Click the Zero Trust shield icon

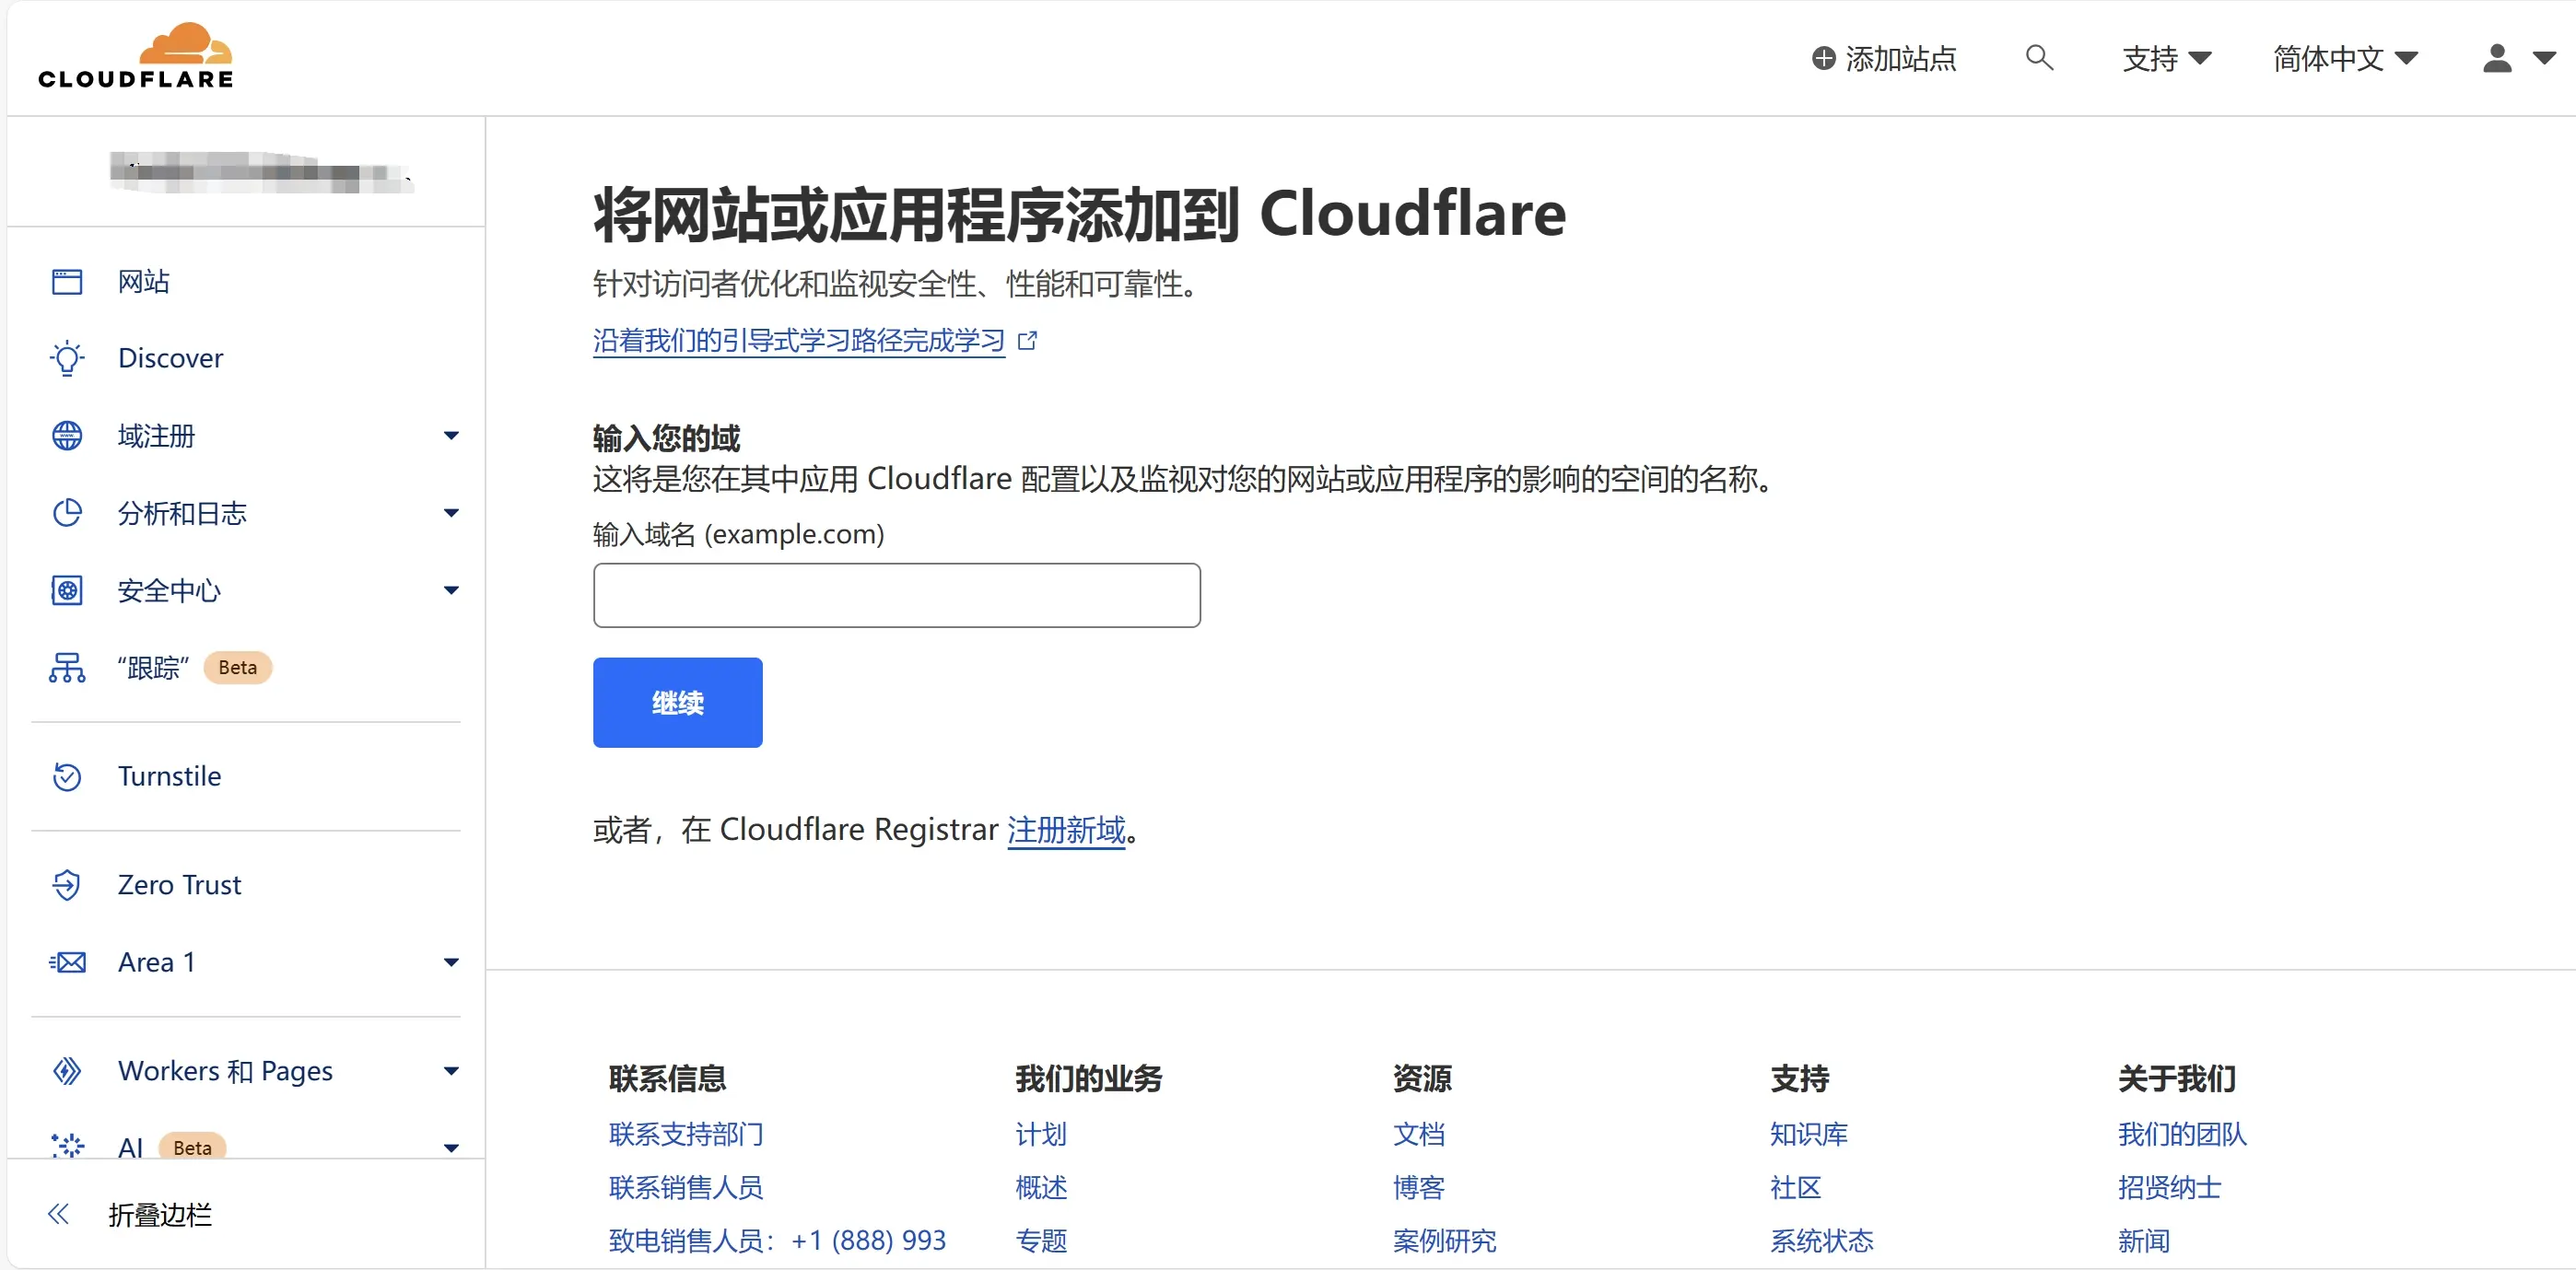[x=67, y=885]
